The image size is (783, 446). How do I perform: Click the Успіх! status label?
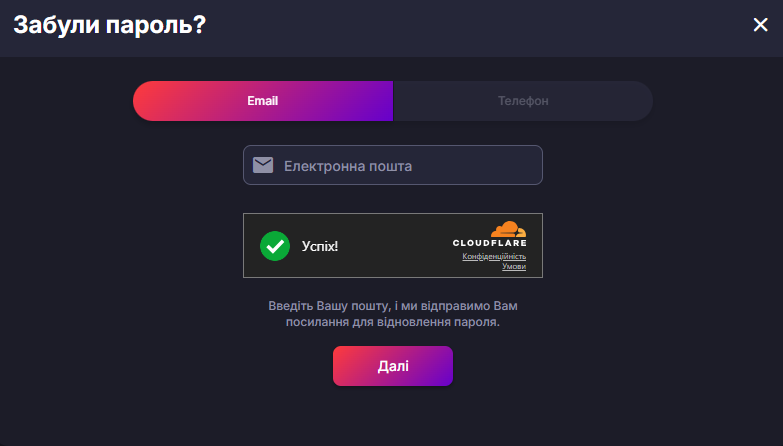tap(320, 246)
